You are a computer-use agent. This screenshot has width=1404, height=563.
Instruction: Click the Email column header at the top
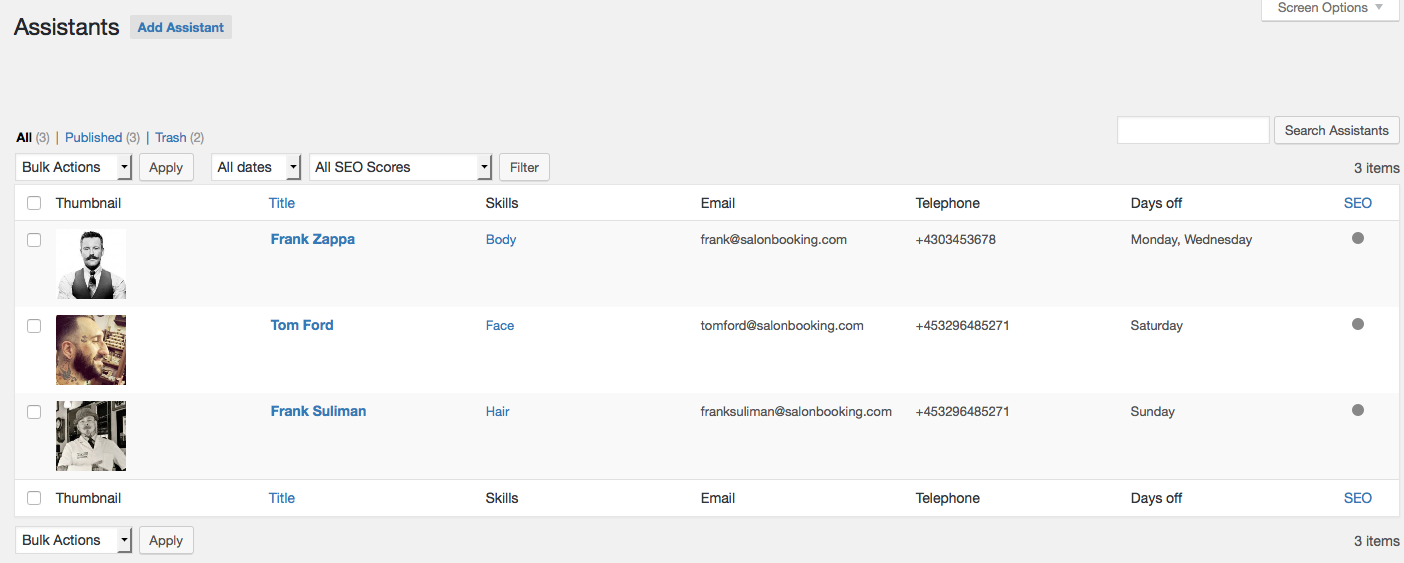coord(718,203)
